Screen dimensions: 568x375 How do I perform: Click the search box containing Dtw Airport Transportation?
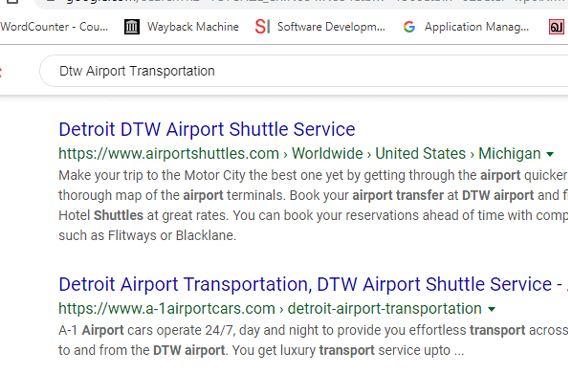[x=304, y=71]
